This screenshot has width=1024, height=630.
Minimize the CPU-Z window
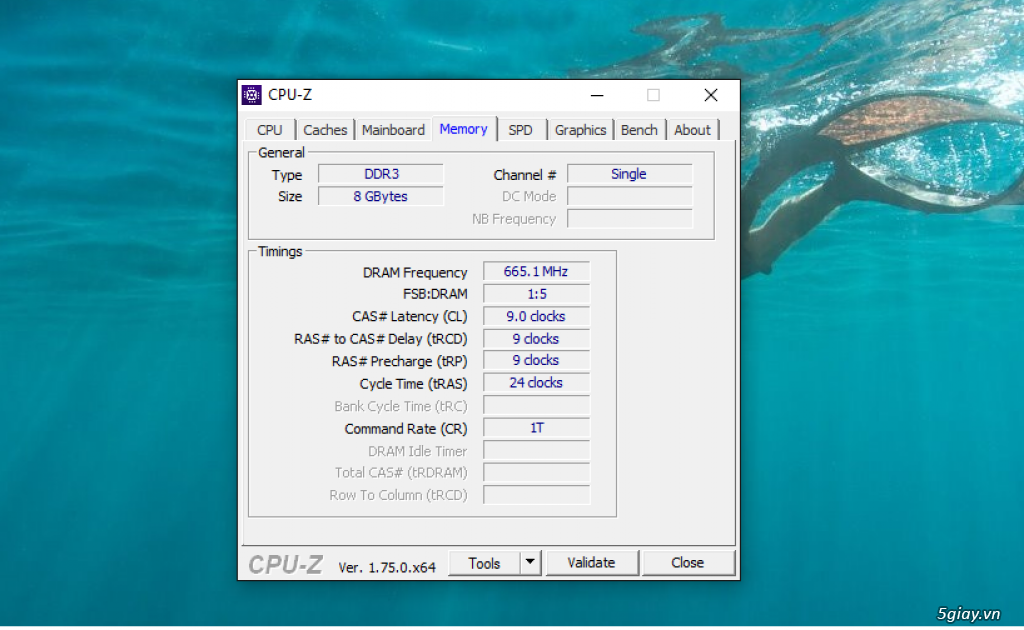pos(597,95)
